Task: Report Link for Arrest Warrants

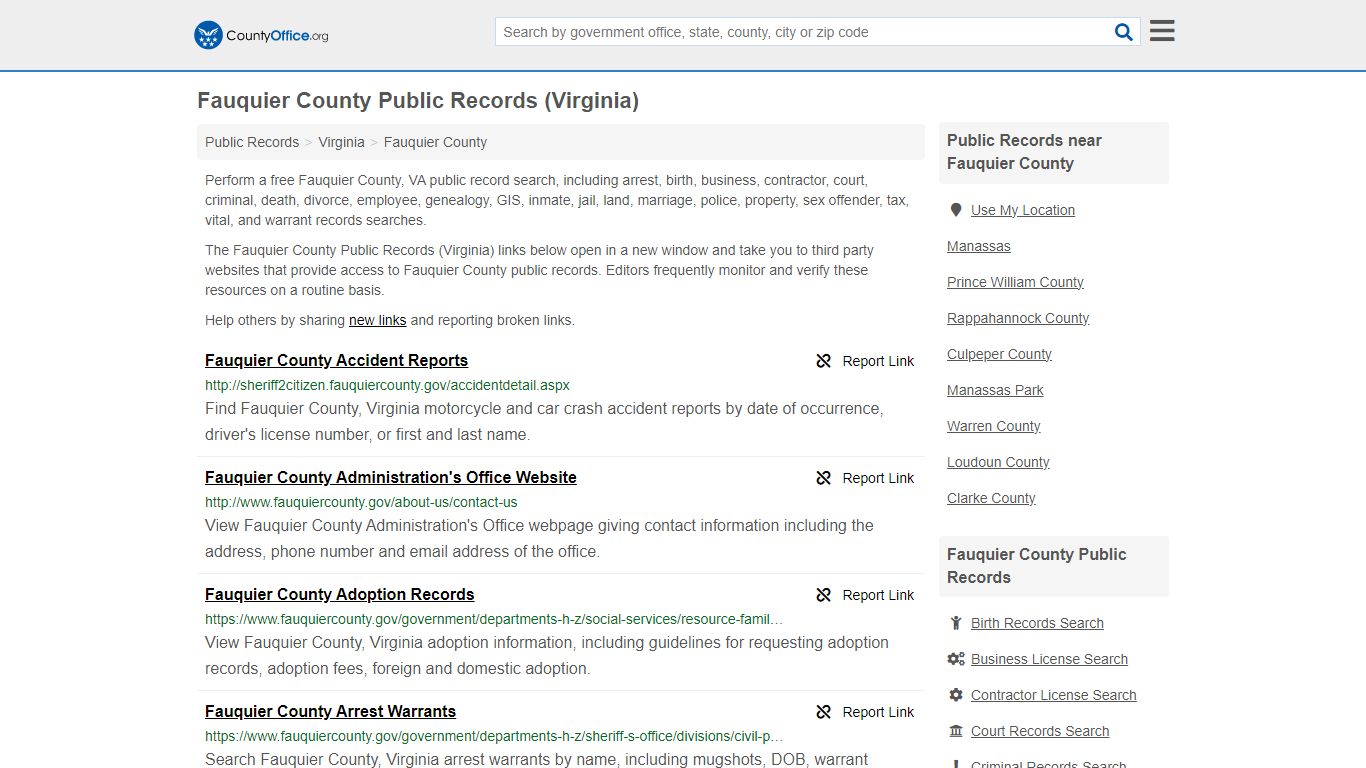Action: [x=878, y=712]
